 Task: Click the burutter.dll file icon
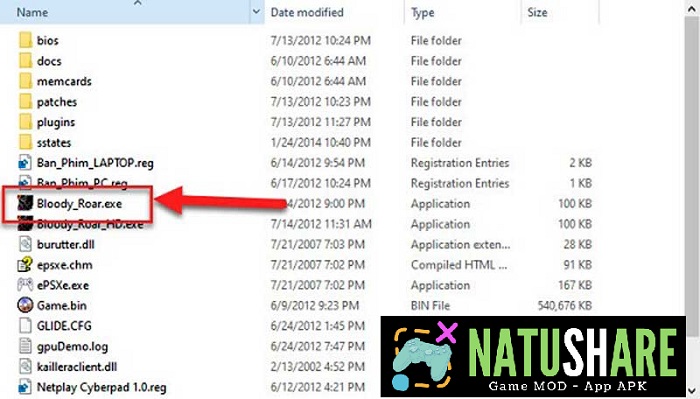[x=25, y=244]
